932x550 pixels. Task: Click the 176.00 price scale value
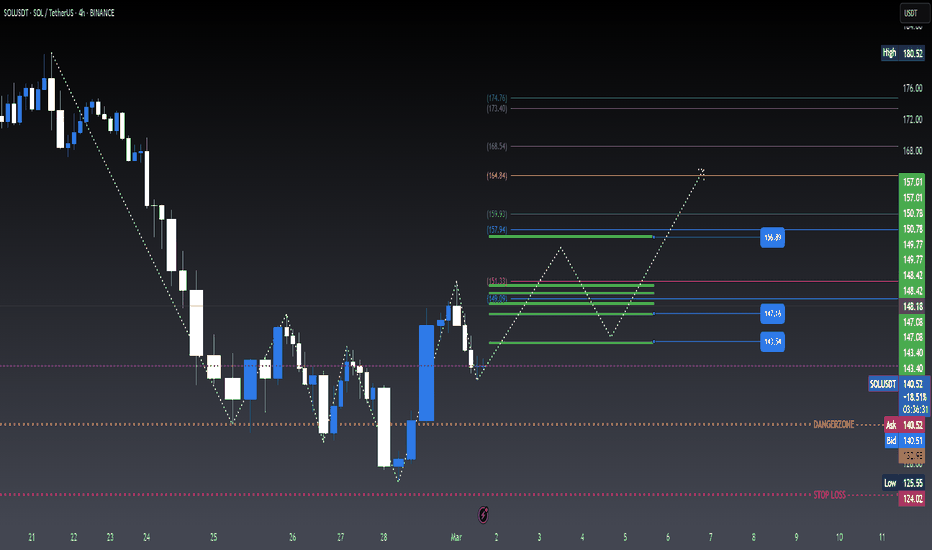click(912, 88)
